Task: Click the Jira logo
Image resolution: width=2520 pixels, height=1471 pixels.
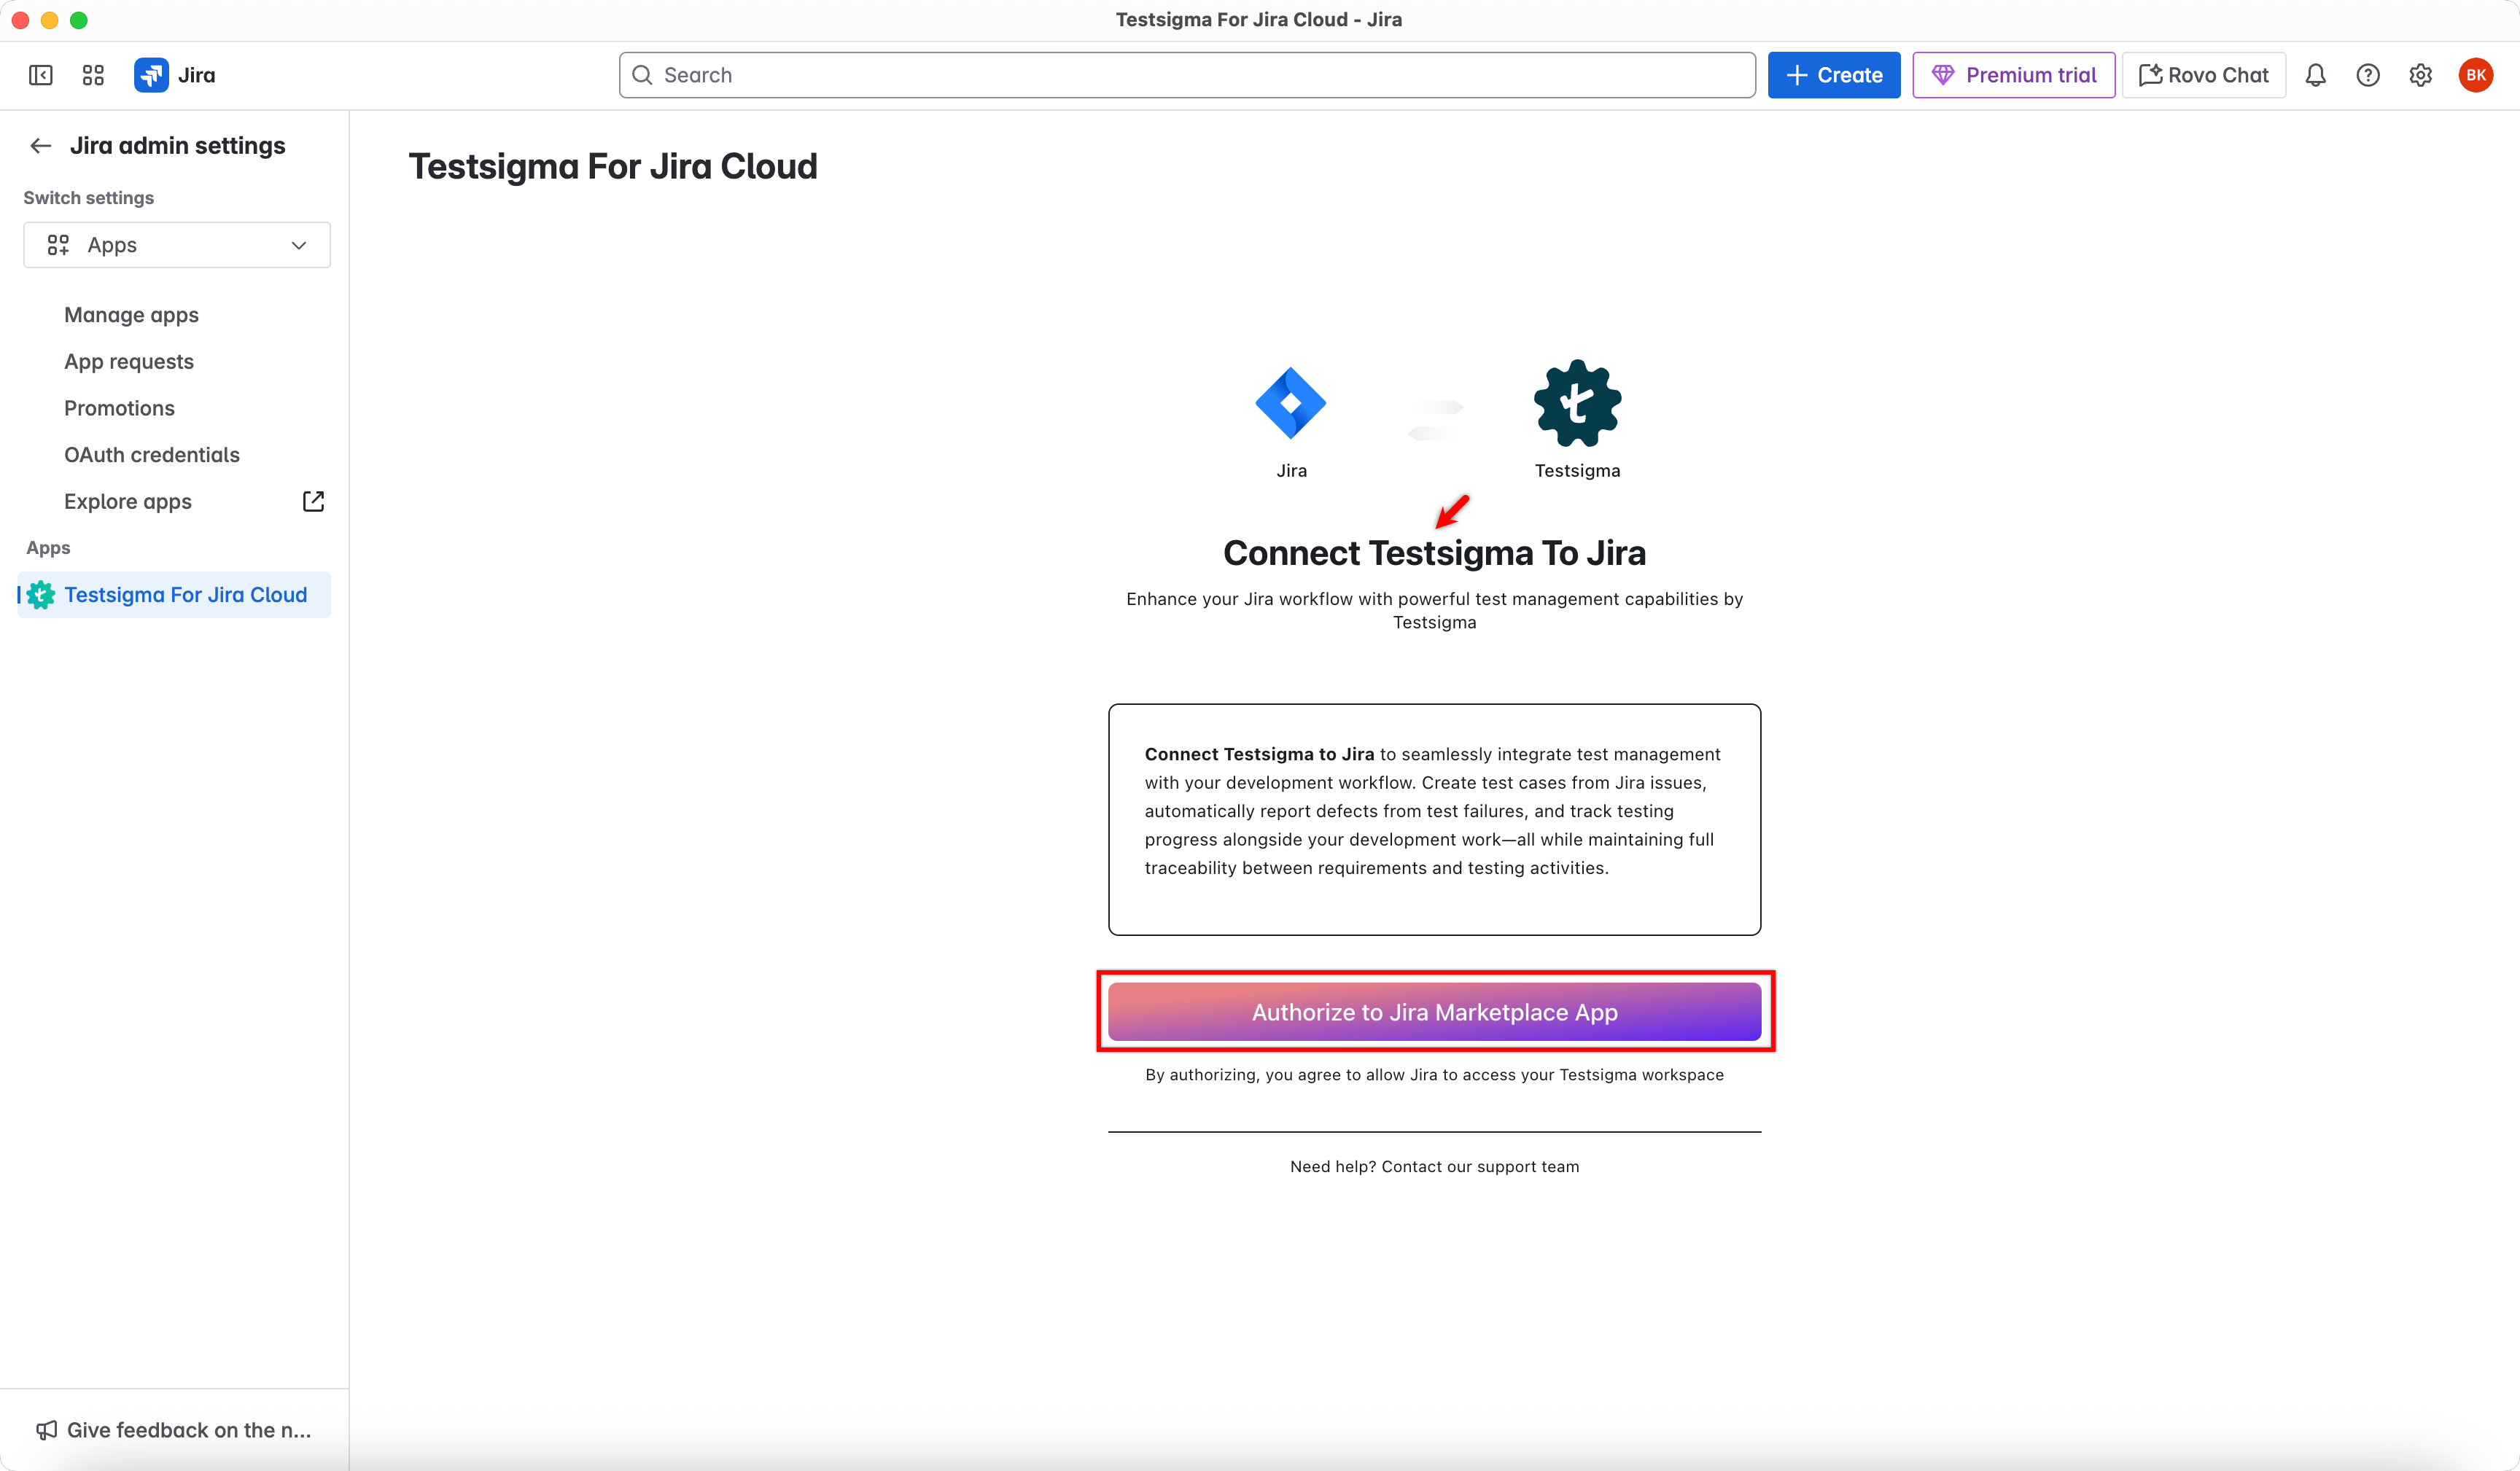Action: point(152,74)
